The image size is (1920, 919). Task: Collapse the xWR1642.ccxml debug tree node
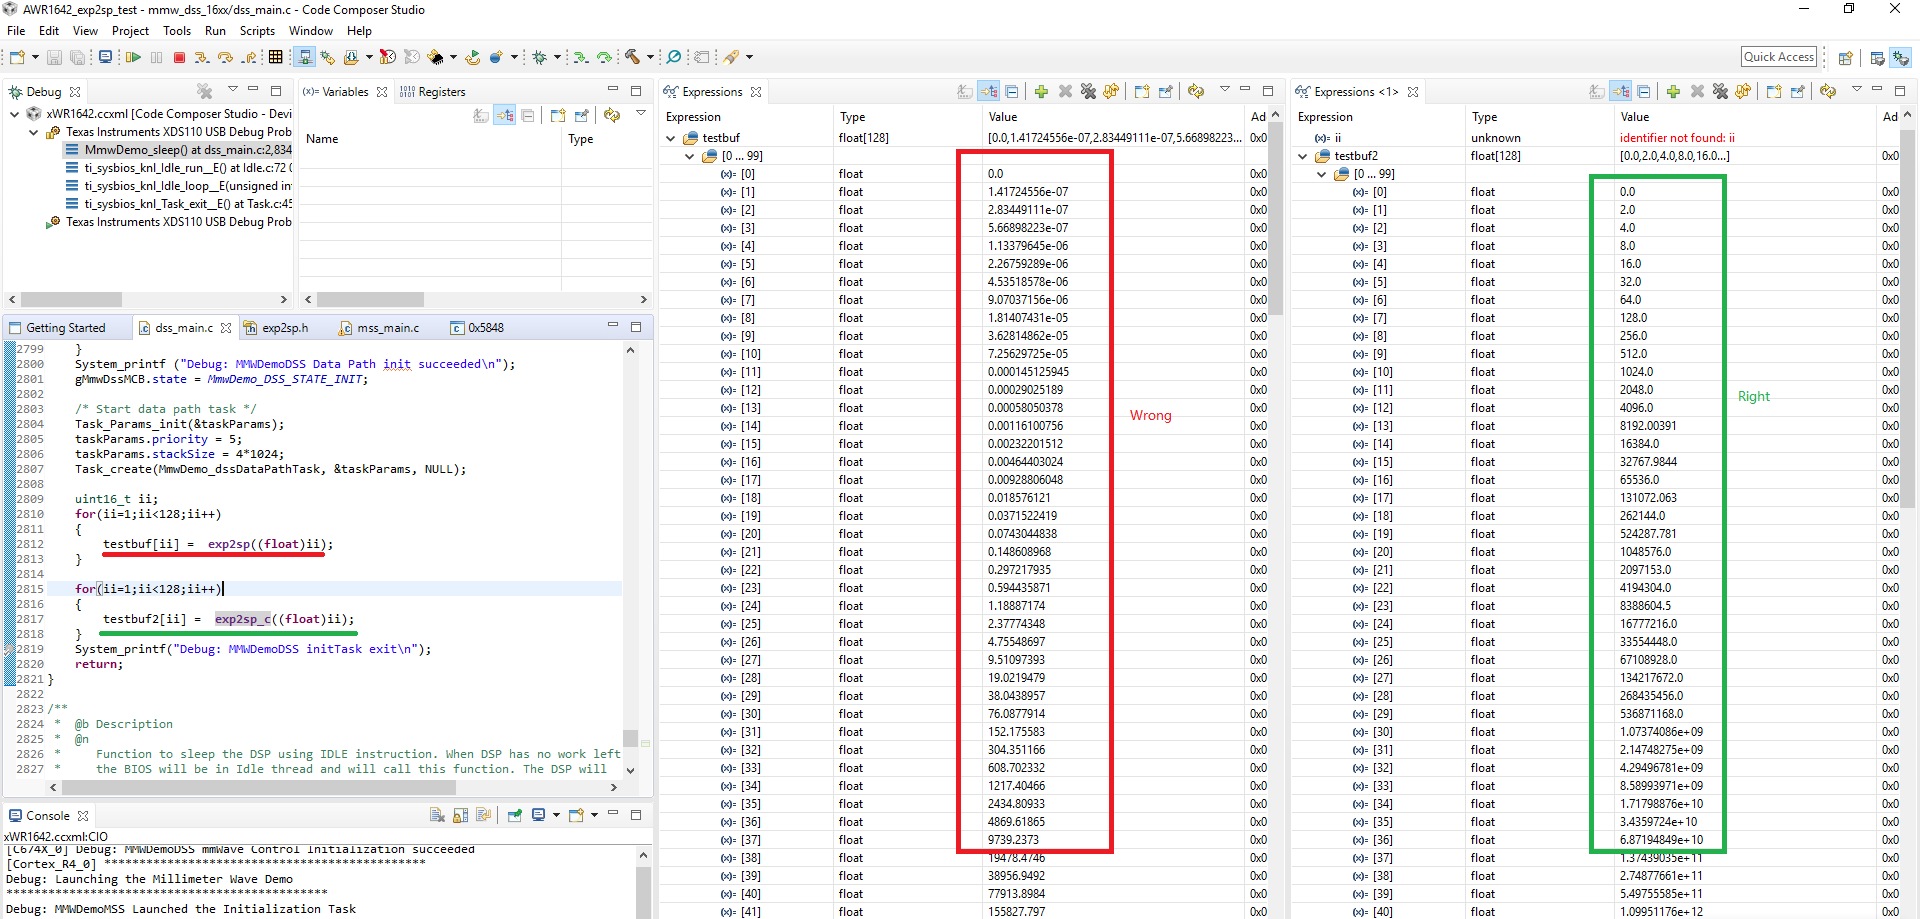(x=15, y=114)
